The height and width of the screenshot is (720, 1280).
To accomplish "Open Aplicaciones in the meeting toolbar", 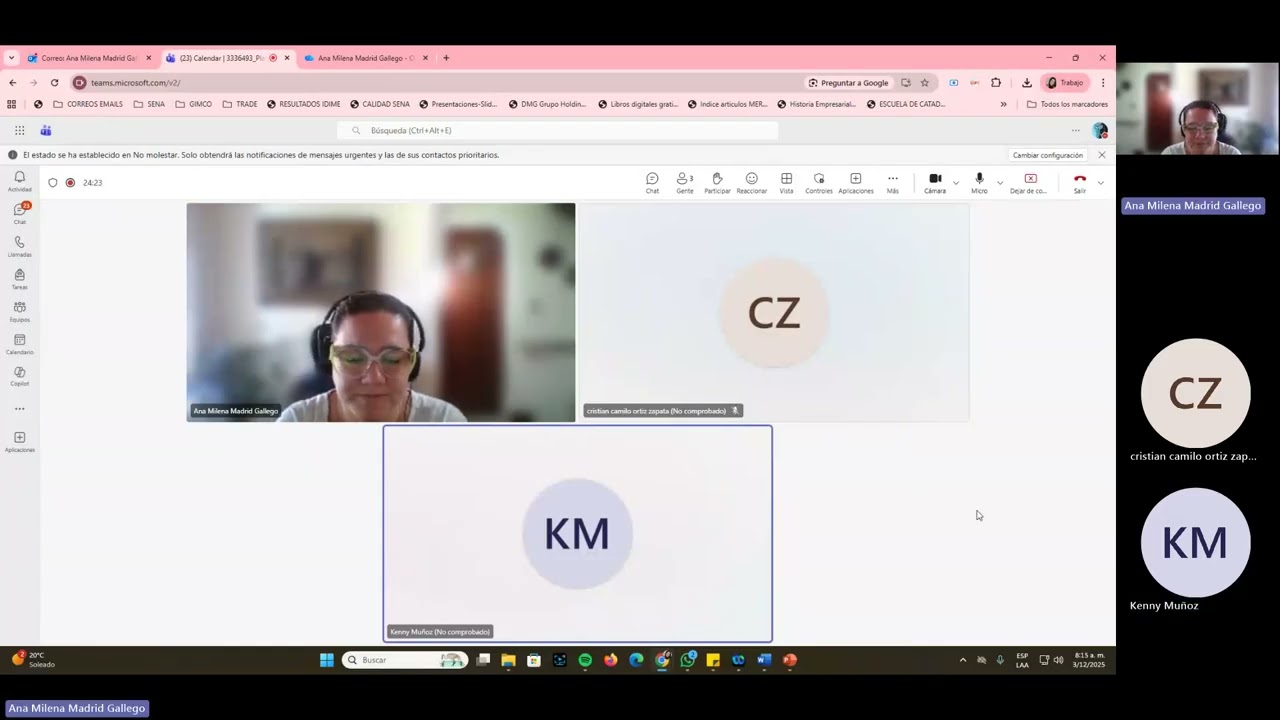I will coord(856,183).
